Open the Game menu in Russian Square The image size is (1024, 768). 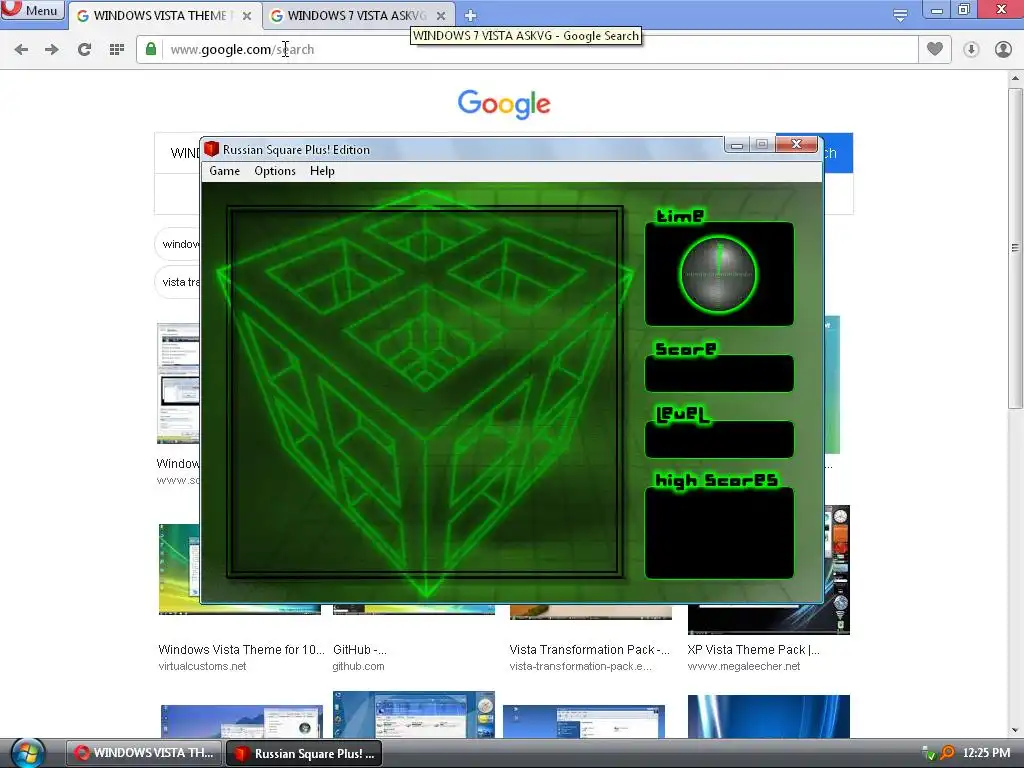coord(224,171)
